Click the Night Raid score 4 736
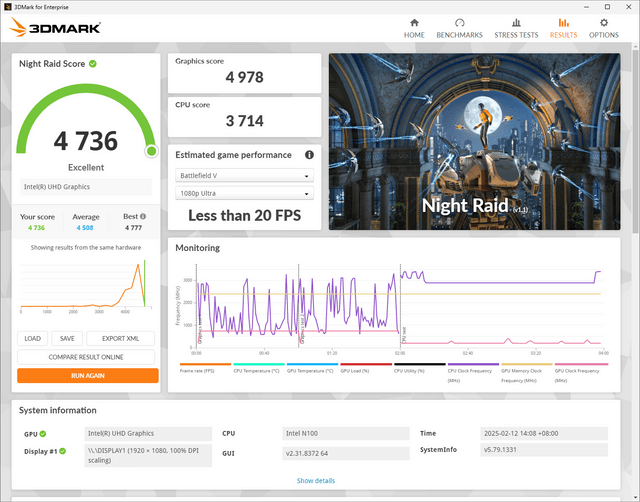640x502 pixels. pyautogui.click(x=86, y=141)
